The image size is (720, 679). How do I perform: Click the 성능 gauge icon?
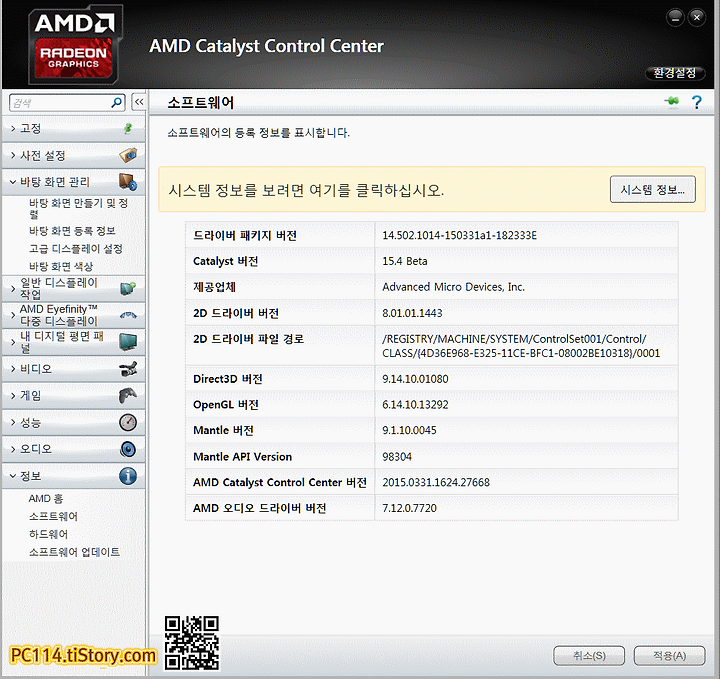click(x=128, y=422)
